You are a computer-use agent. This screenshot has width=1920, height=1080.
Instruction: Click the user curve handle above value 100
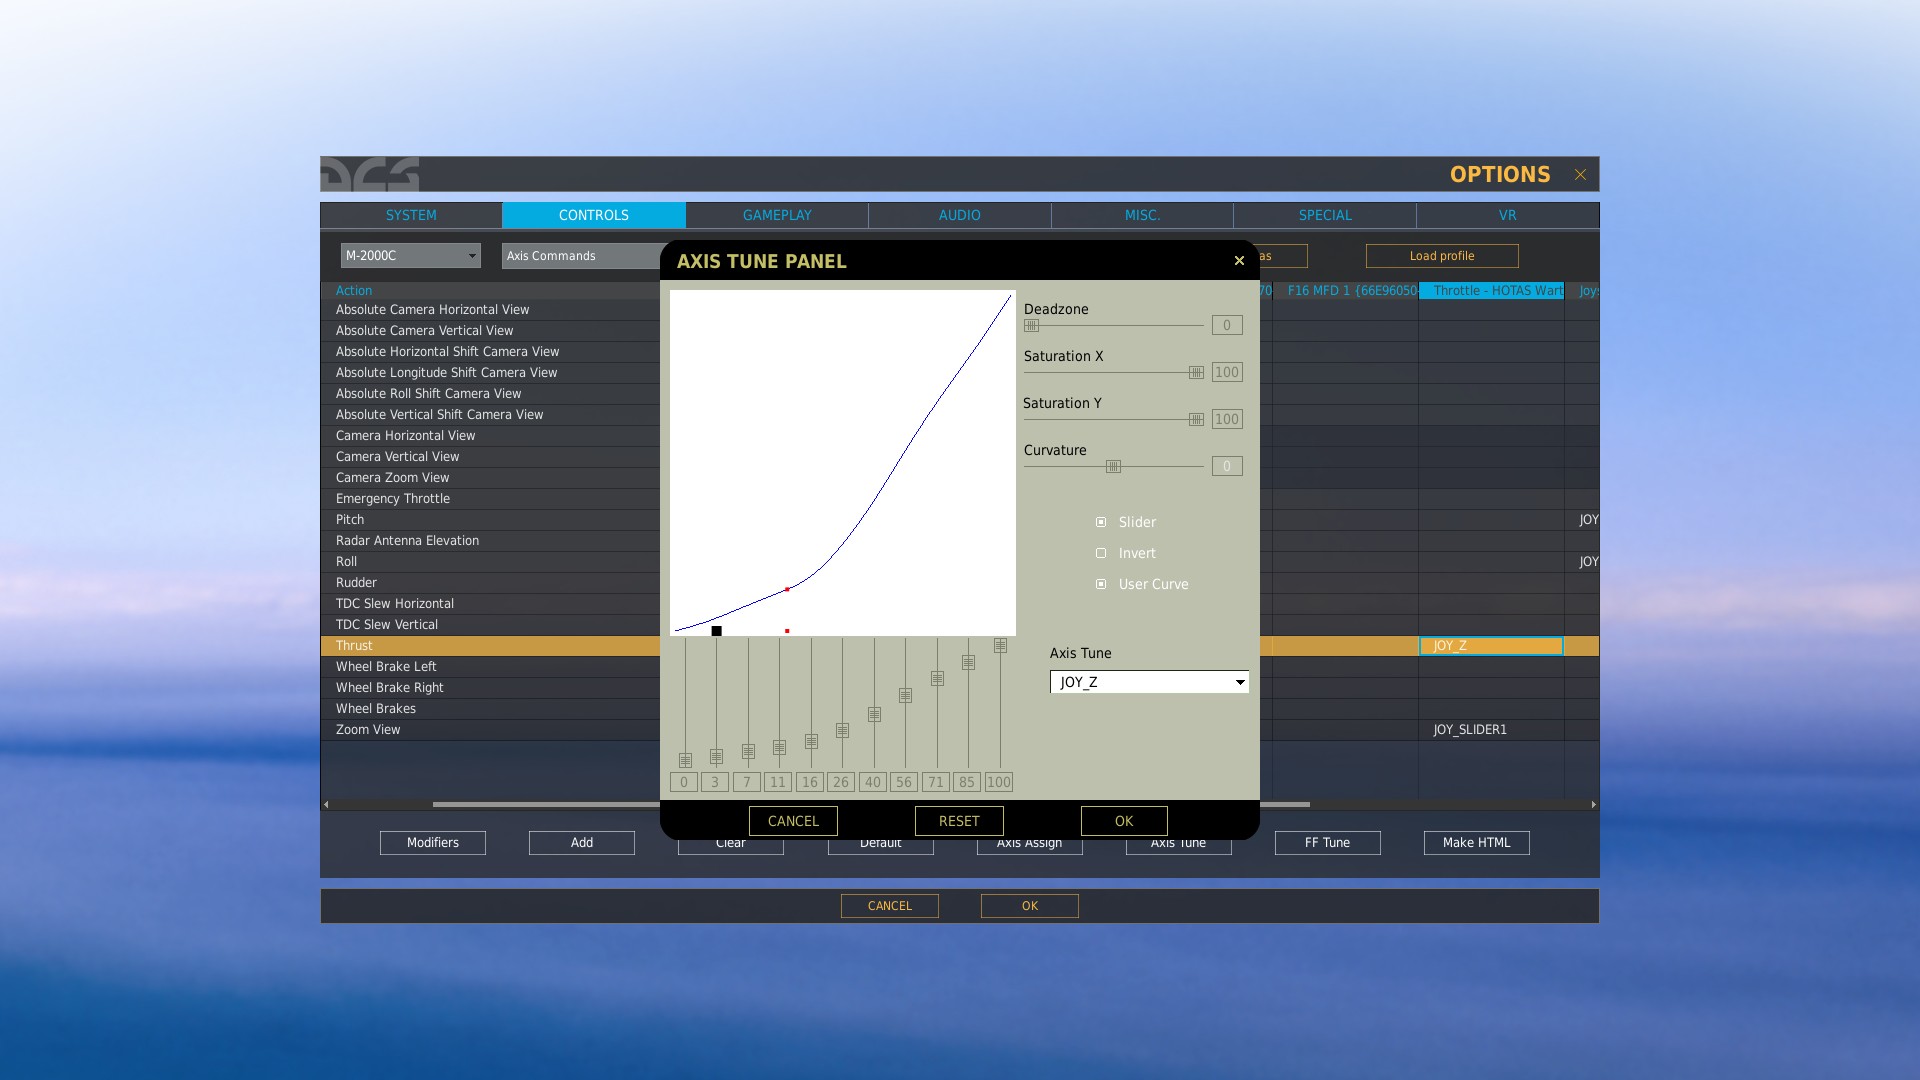click(1000, 647)
